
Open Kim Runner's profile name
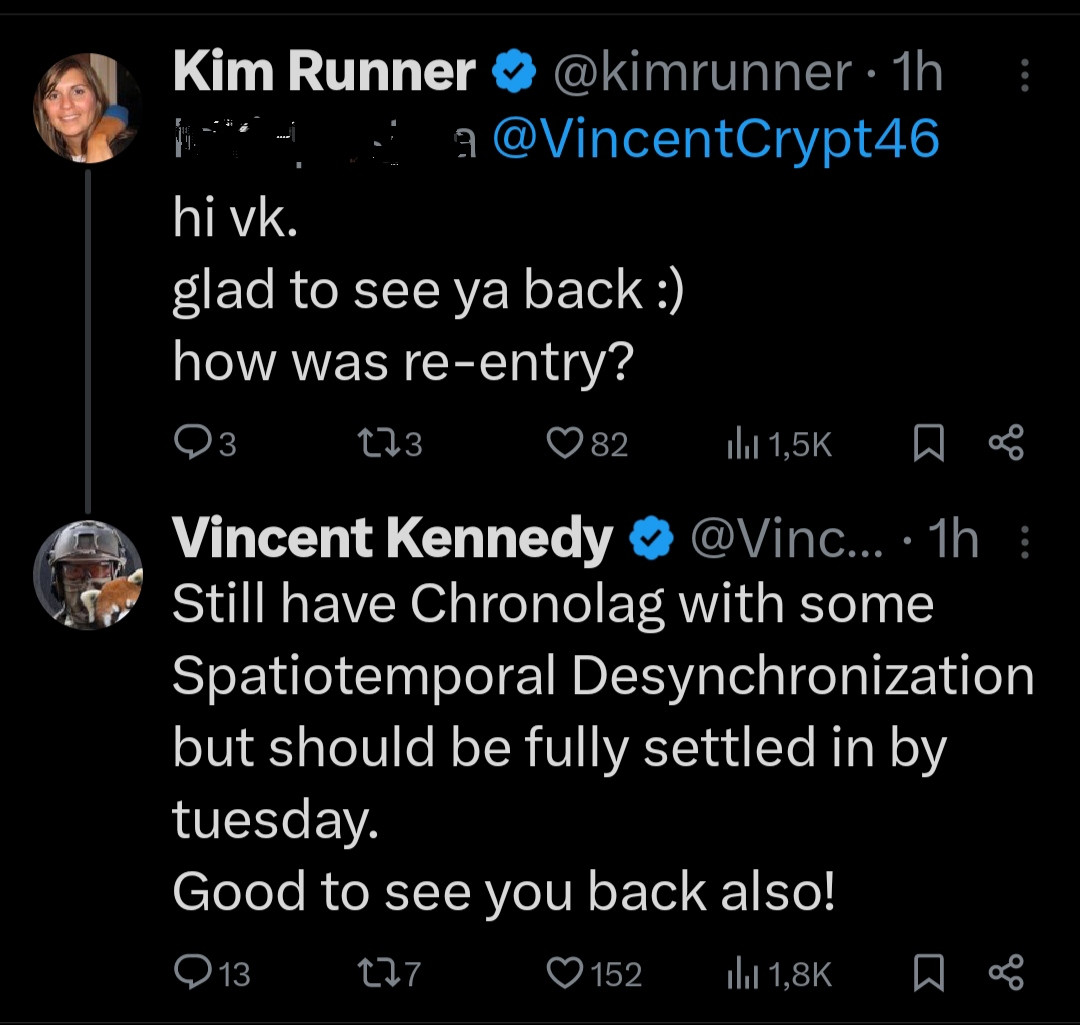point(323,73)
